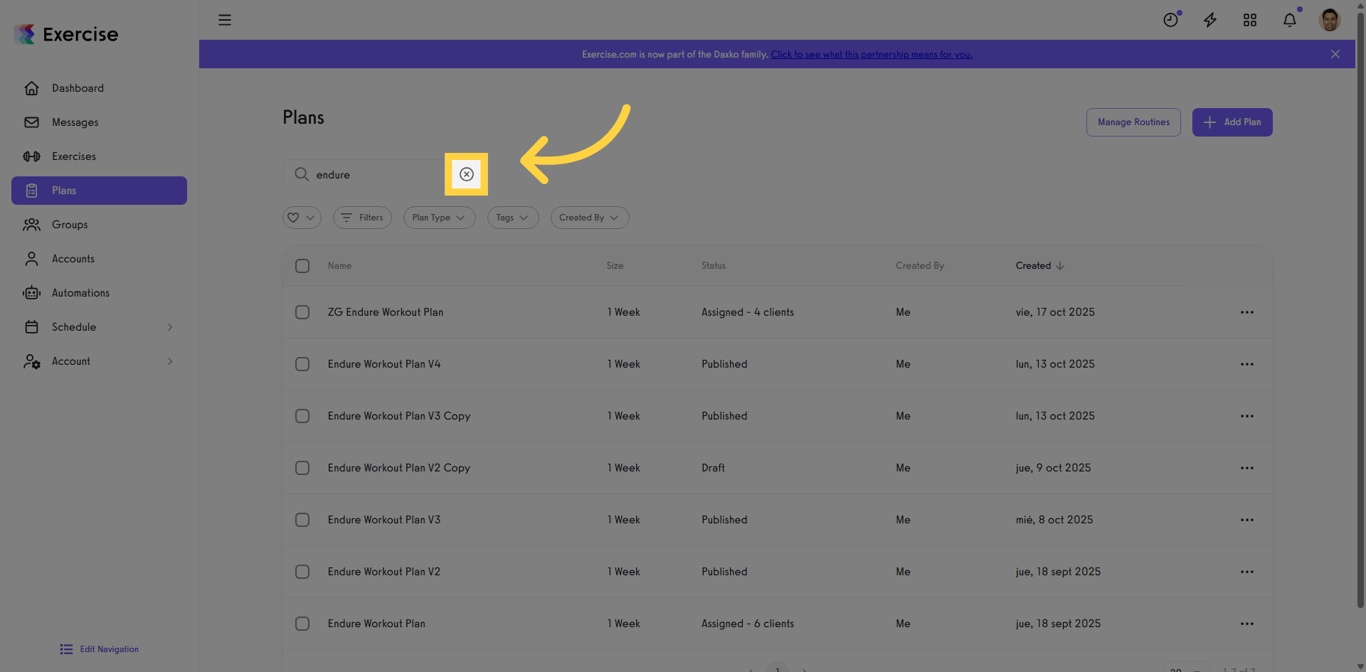Open the Tags filter dropdown

[512, 217]
